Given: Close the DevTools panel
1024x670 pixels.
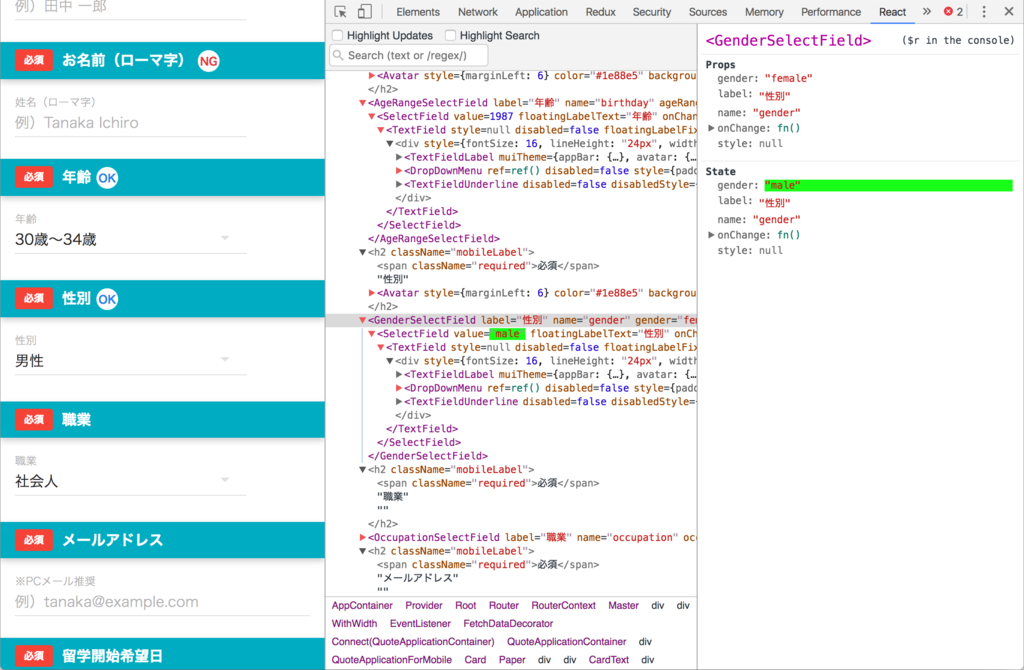Looking at the screenshot, I should [1008, 12].
